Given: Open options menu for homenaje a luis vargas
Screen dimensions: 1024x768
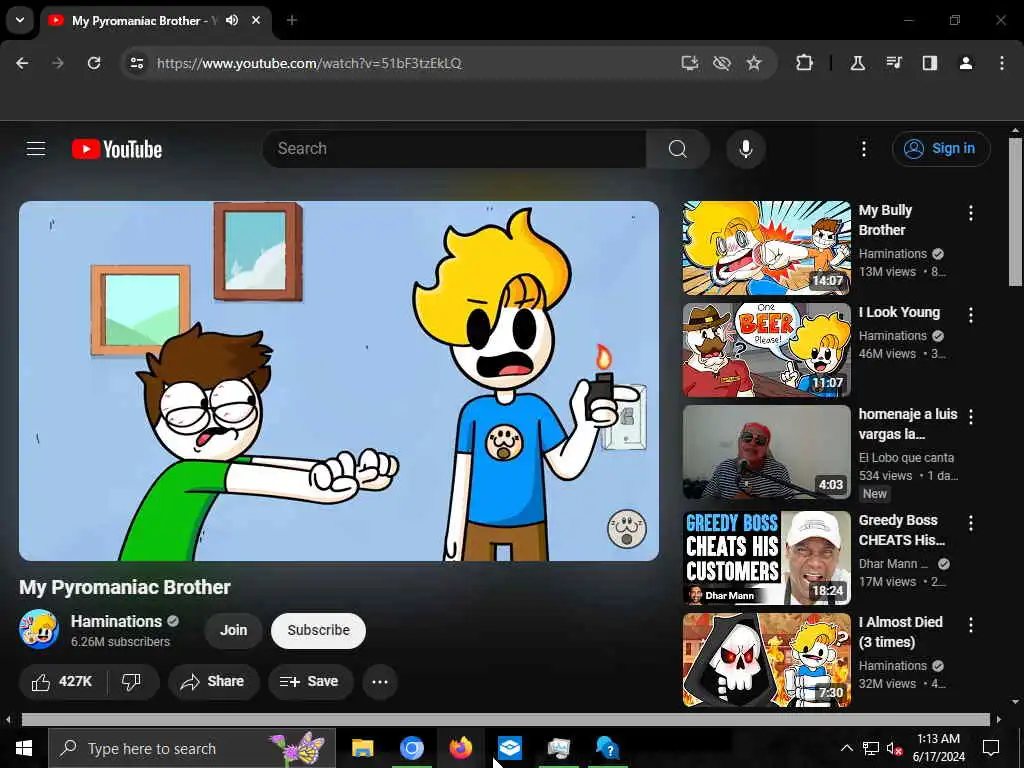Looking at the screenshot, I should pos(970,417).
